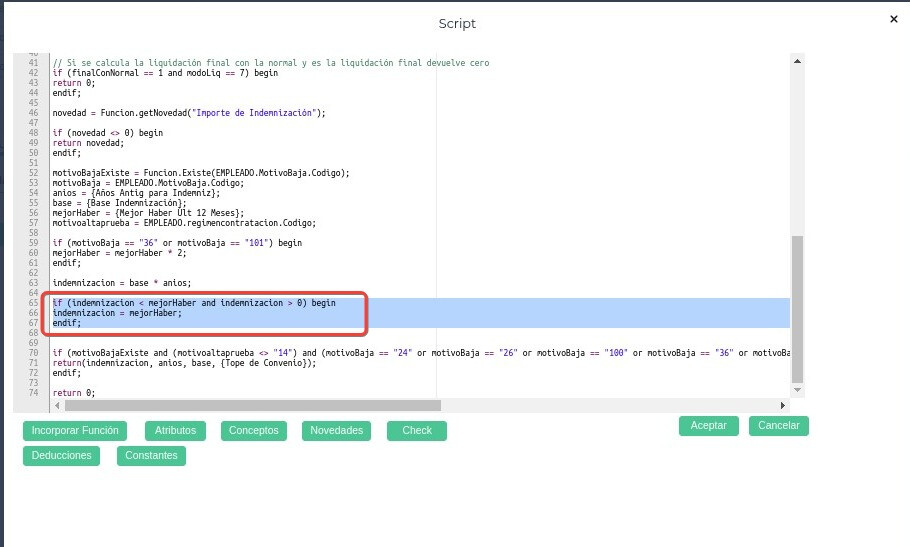
Task: Click line 'if (finalConNormal == 1 and modoLiq == 7) begin'
Action: tap(165, 73)
